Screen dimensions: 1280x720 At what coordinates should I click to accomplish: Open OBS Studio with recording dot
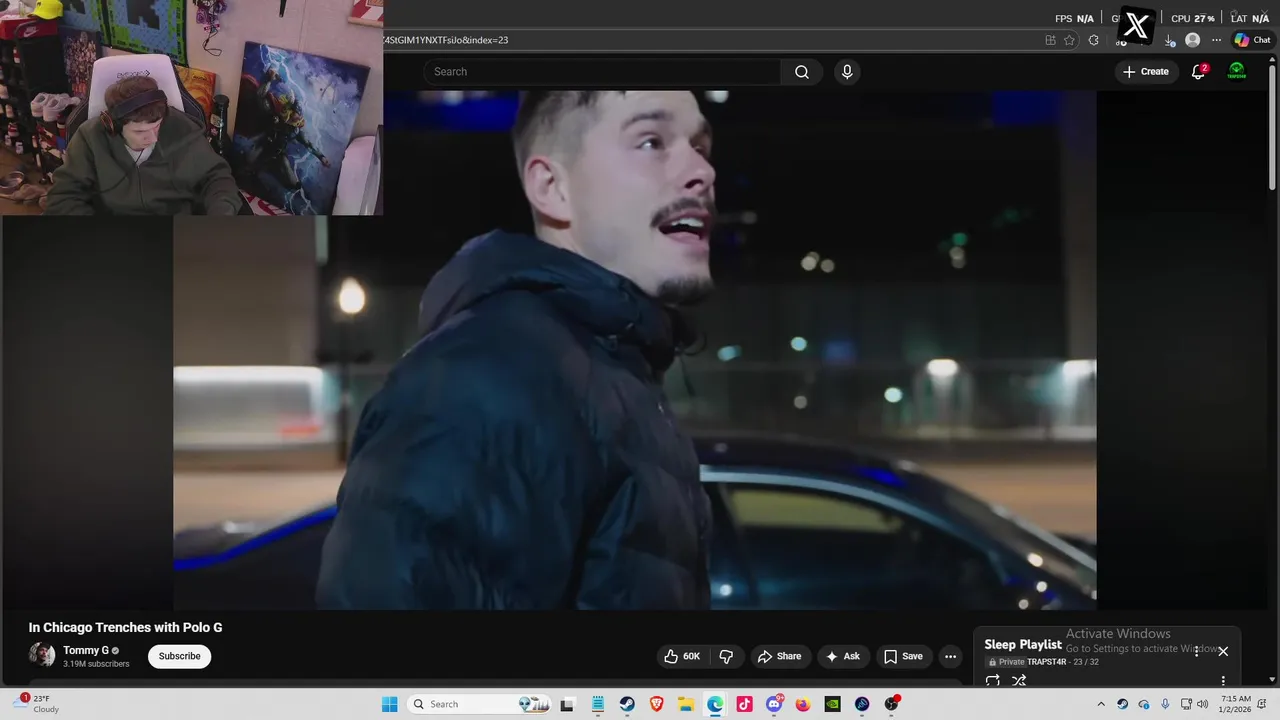pyautogui.click(x=891, y=704)
